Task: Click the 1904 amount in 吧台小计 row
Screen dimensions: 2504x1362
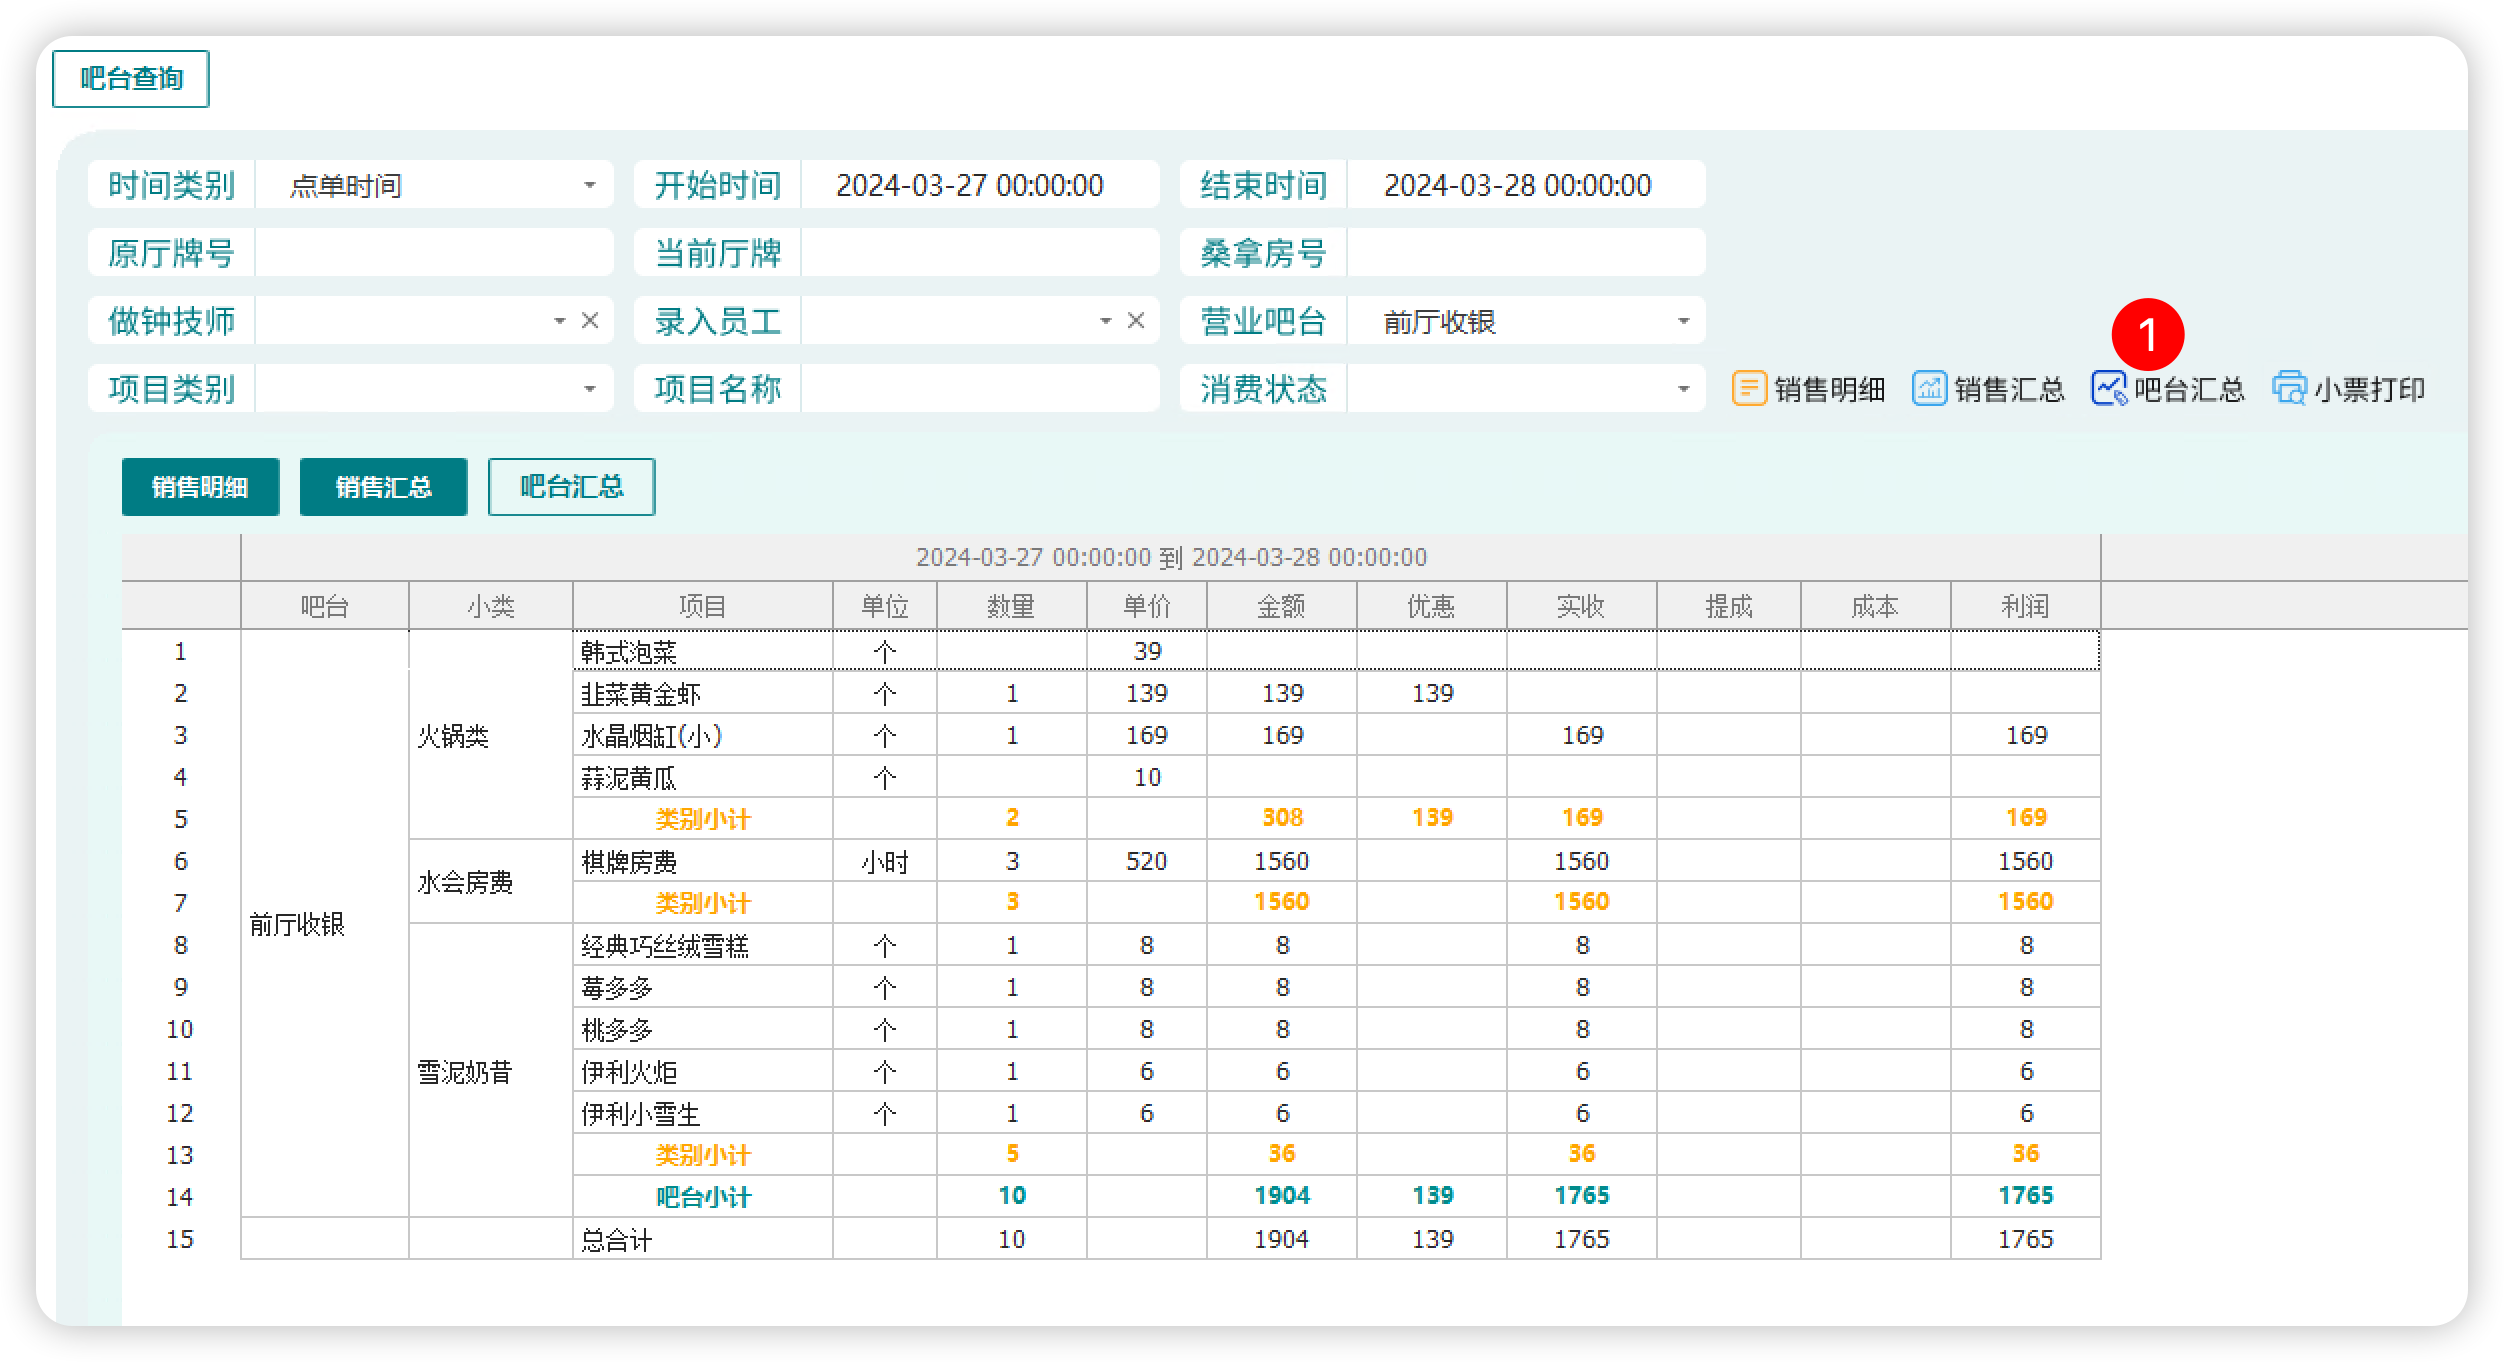Action: click(x=1282, y=1196)
